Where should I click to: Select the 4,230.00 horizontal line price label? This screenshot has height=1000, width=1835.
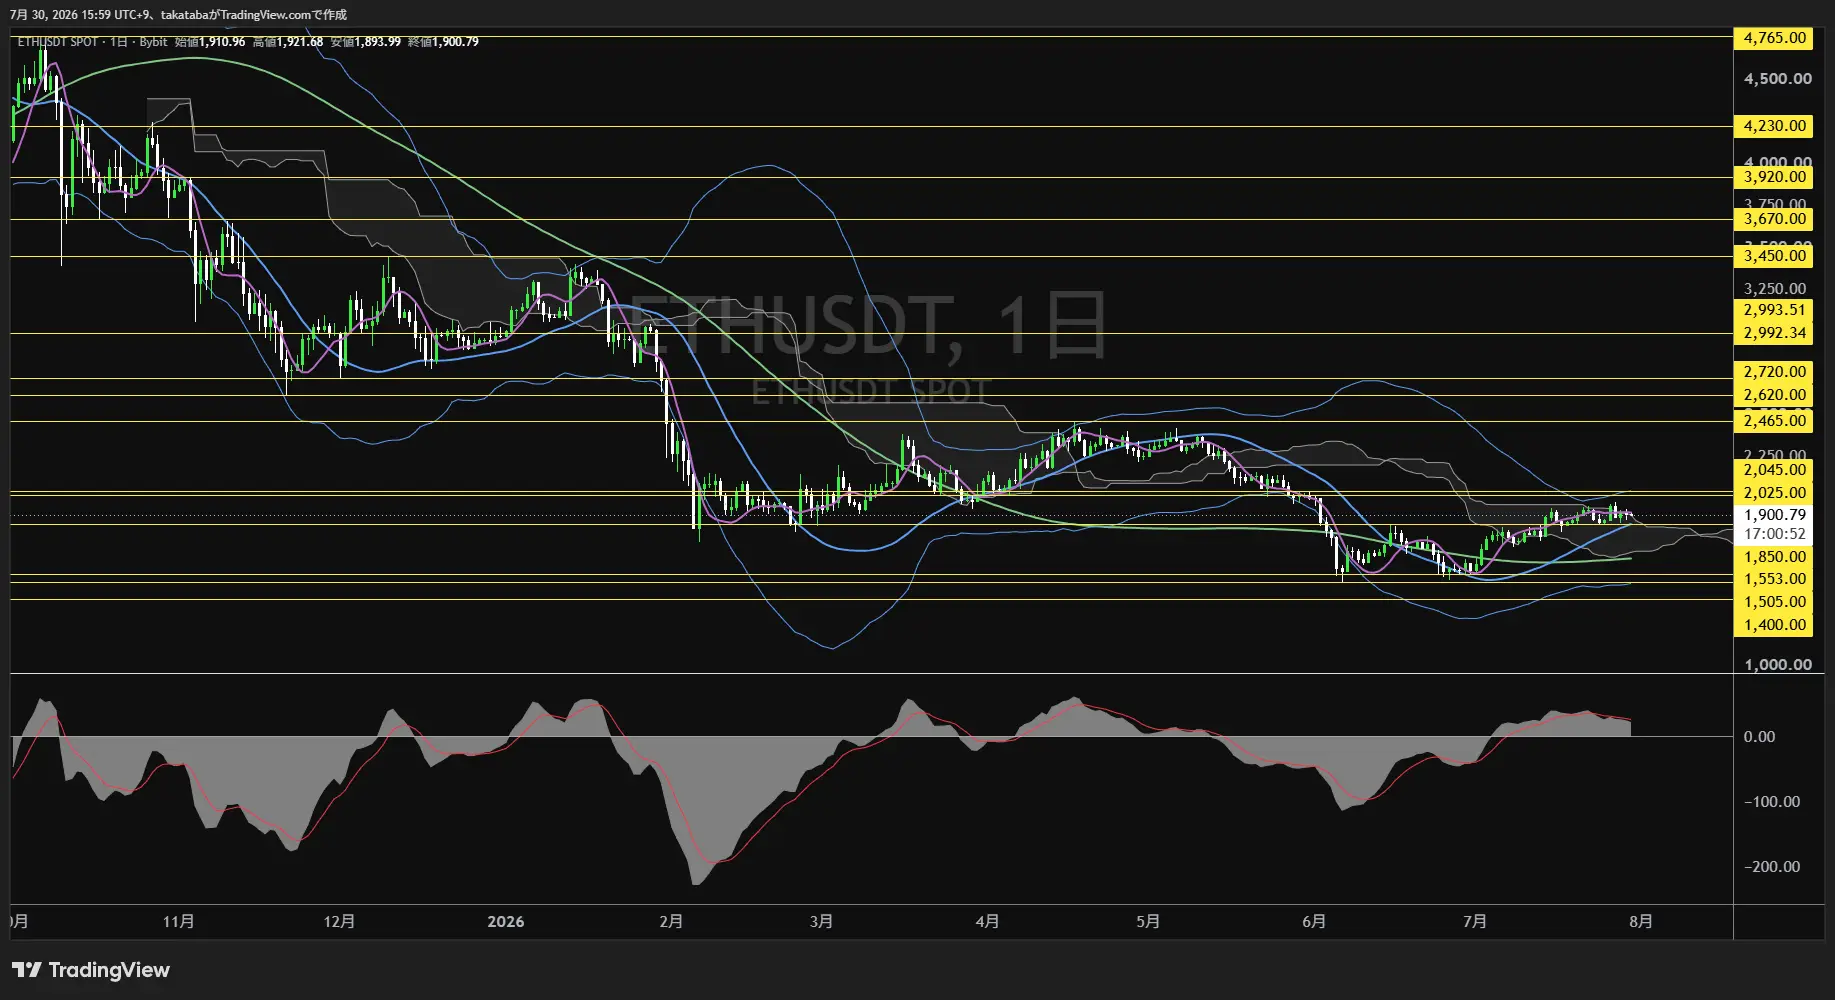tap(1773, 126)
